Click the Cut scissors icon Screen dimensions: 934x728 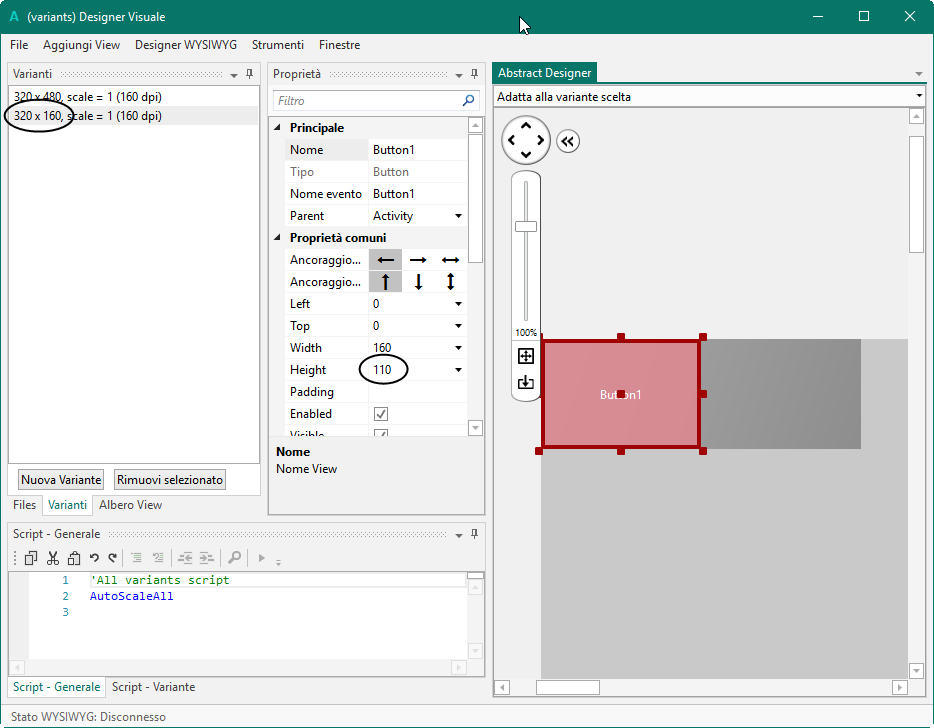(53, 558)
